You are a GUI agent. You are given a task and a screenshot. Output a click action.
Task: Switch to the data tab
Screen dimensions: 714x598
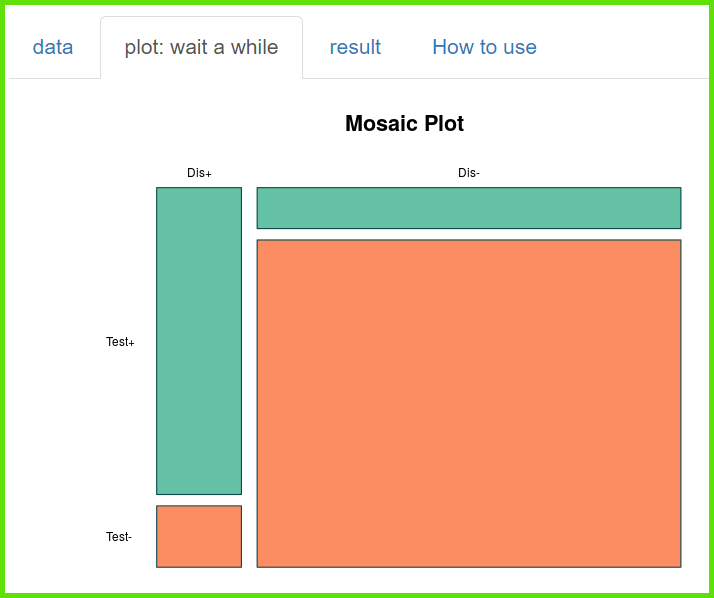coord(53,47)
